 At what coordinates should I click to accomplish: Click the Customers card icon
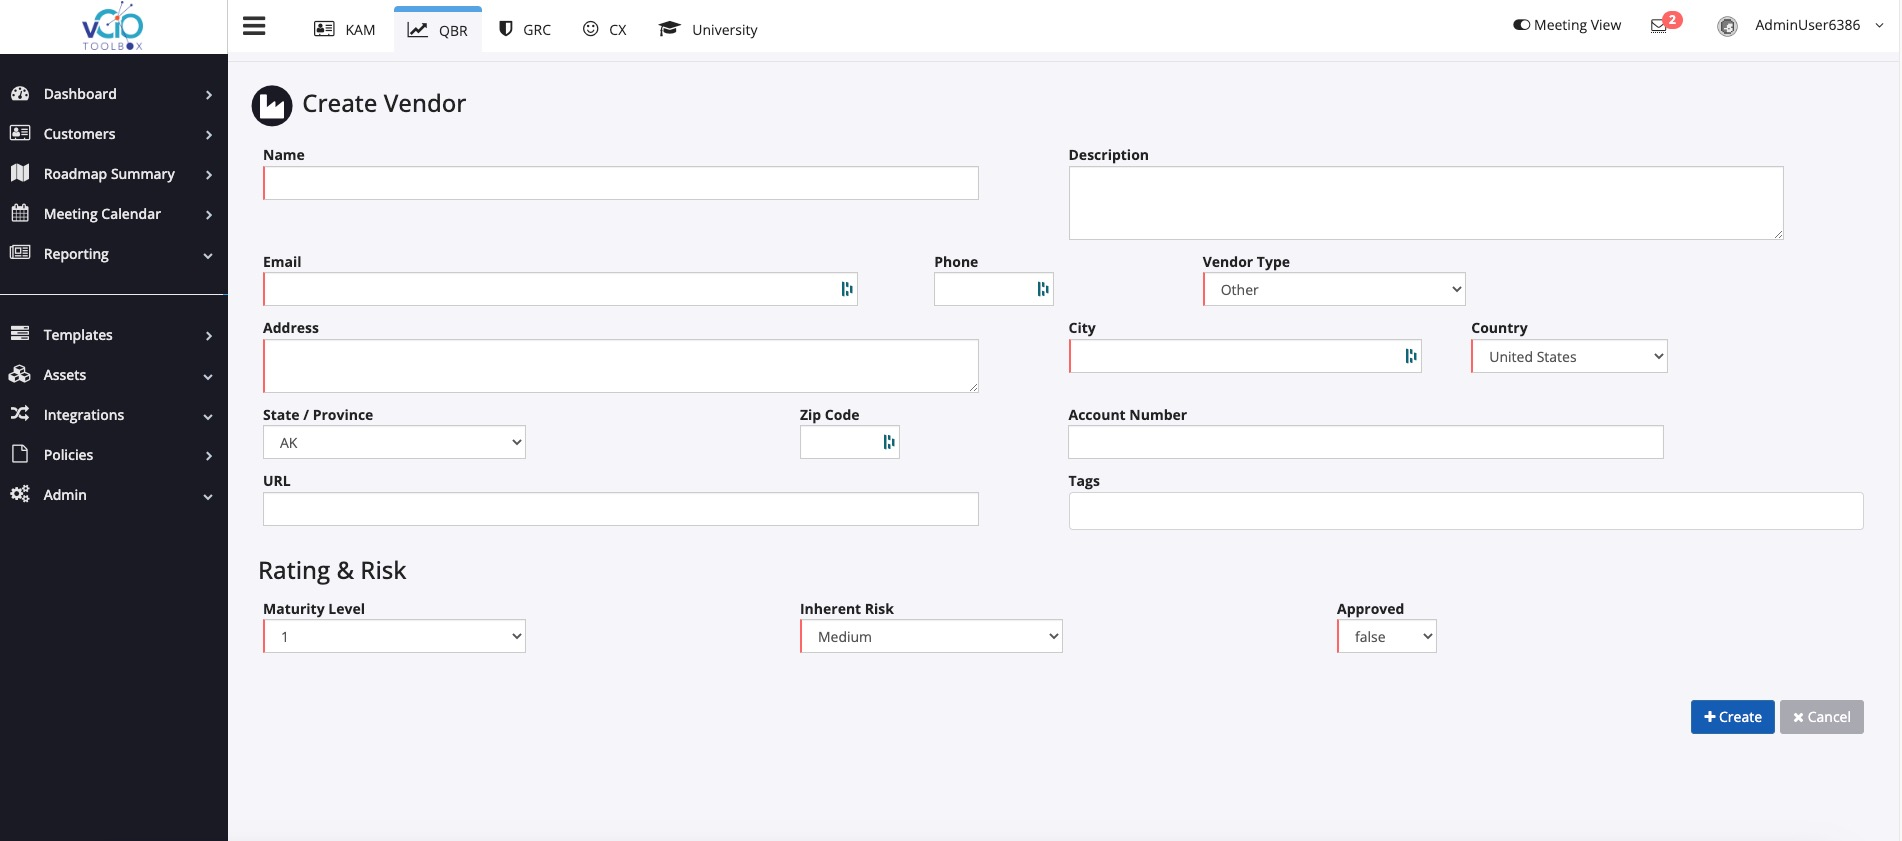(x=20, y=133)
